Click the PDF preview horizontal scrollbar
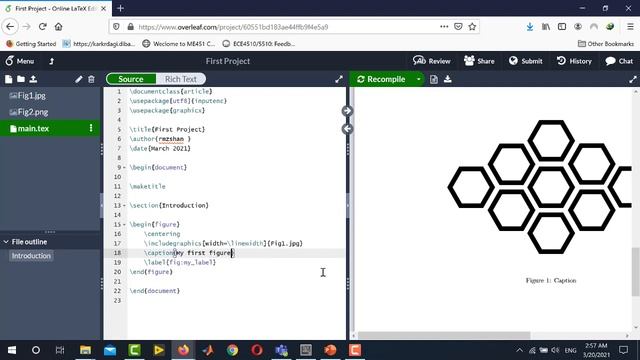The height and width of the screenshot is (360, 640). click(444, 336)
